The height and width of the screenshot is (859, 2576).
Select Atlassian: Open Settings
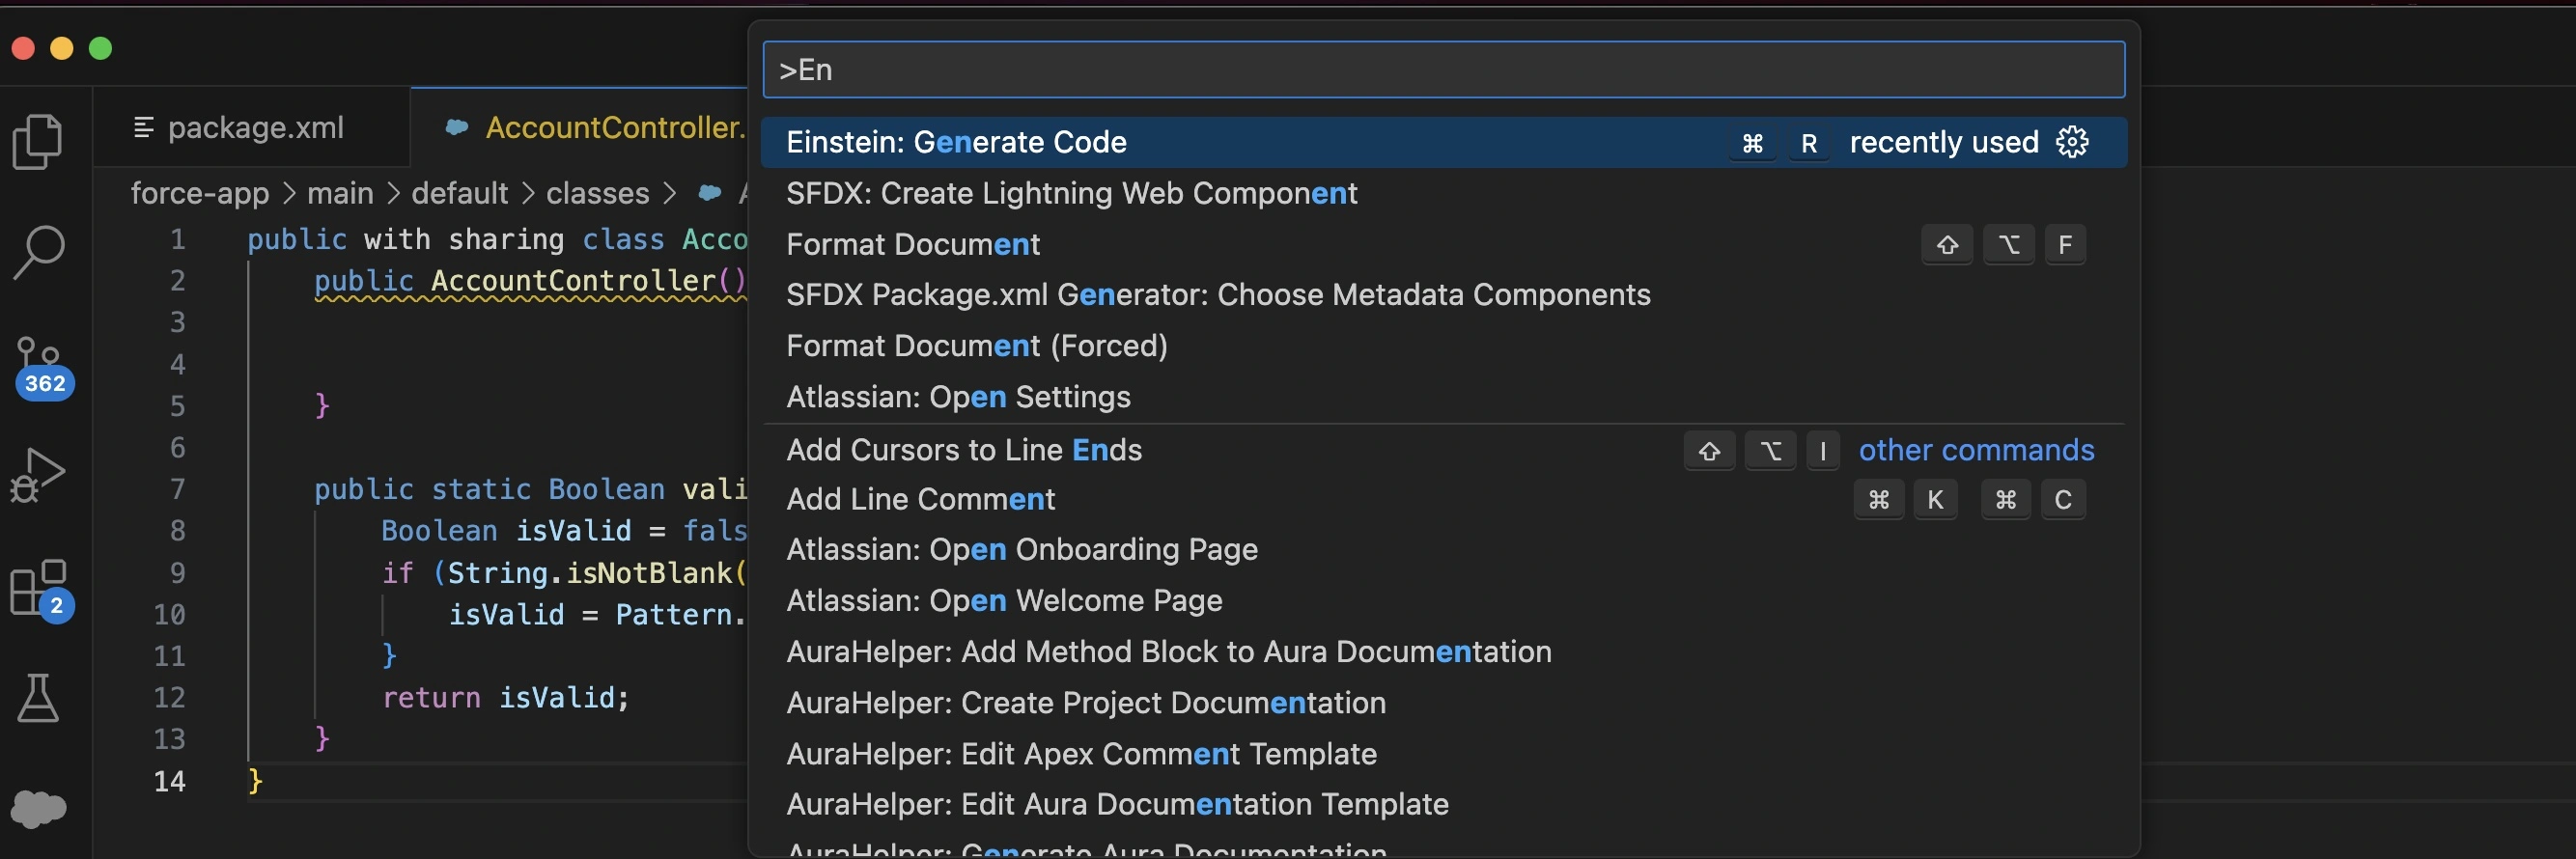click(1443, 397)
